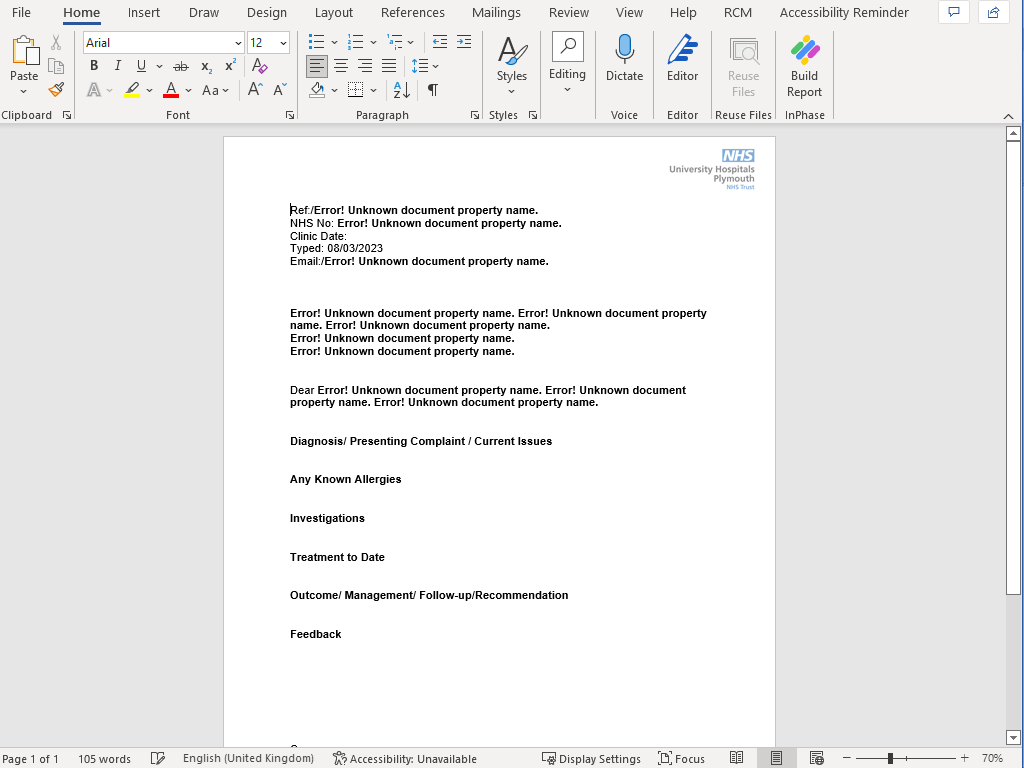The image size is (1024, 768).
Task: Expand the Paste options arrow
Action: (24, 91)
